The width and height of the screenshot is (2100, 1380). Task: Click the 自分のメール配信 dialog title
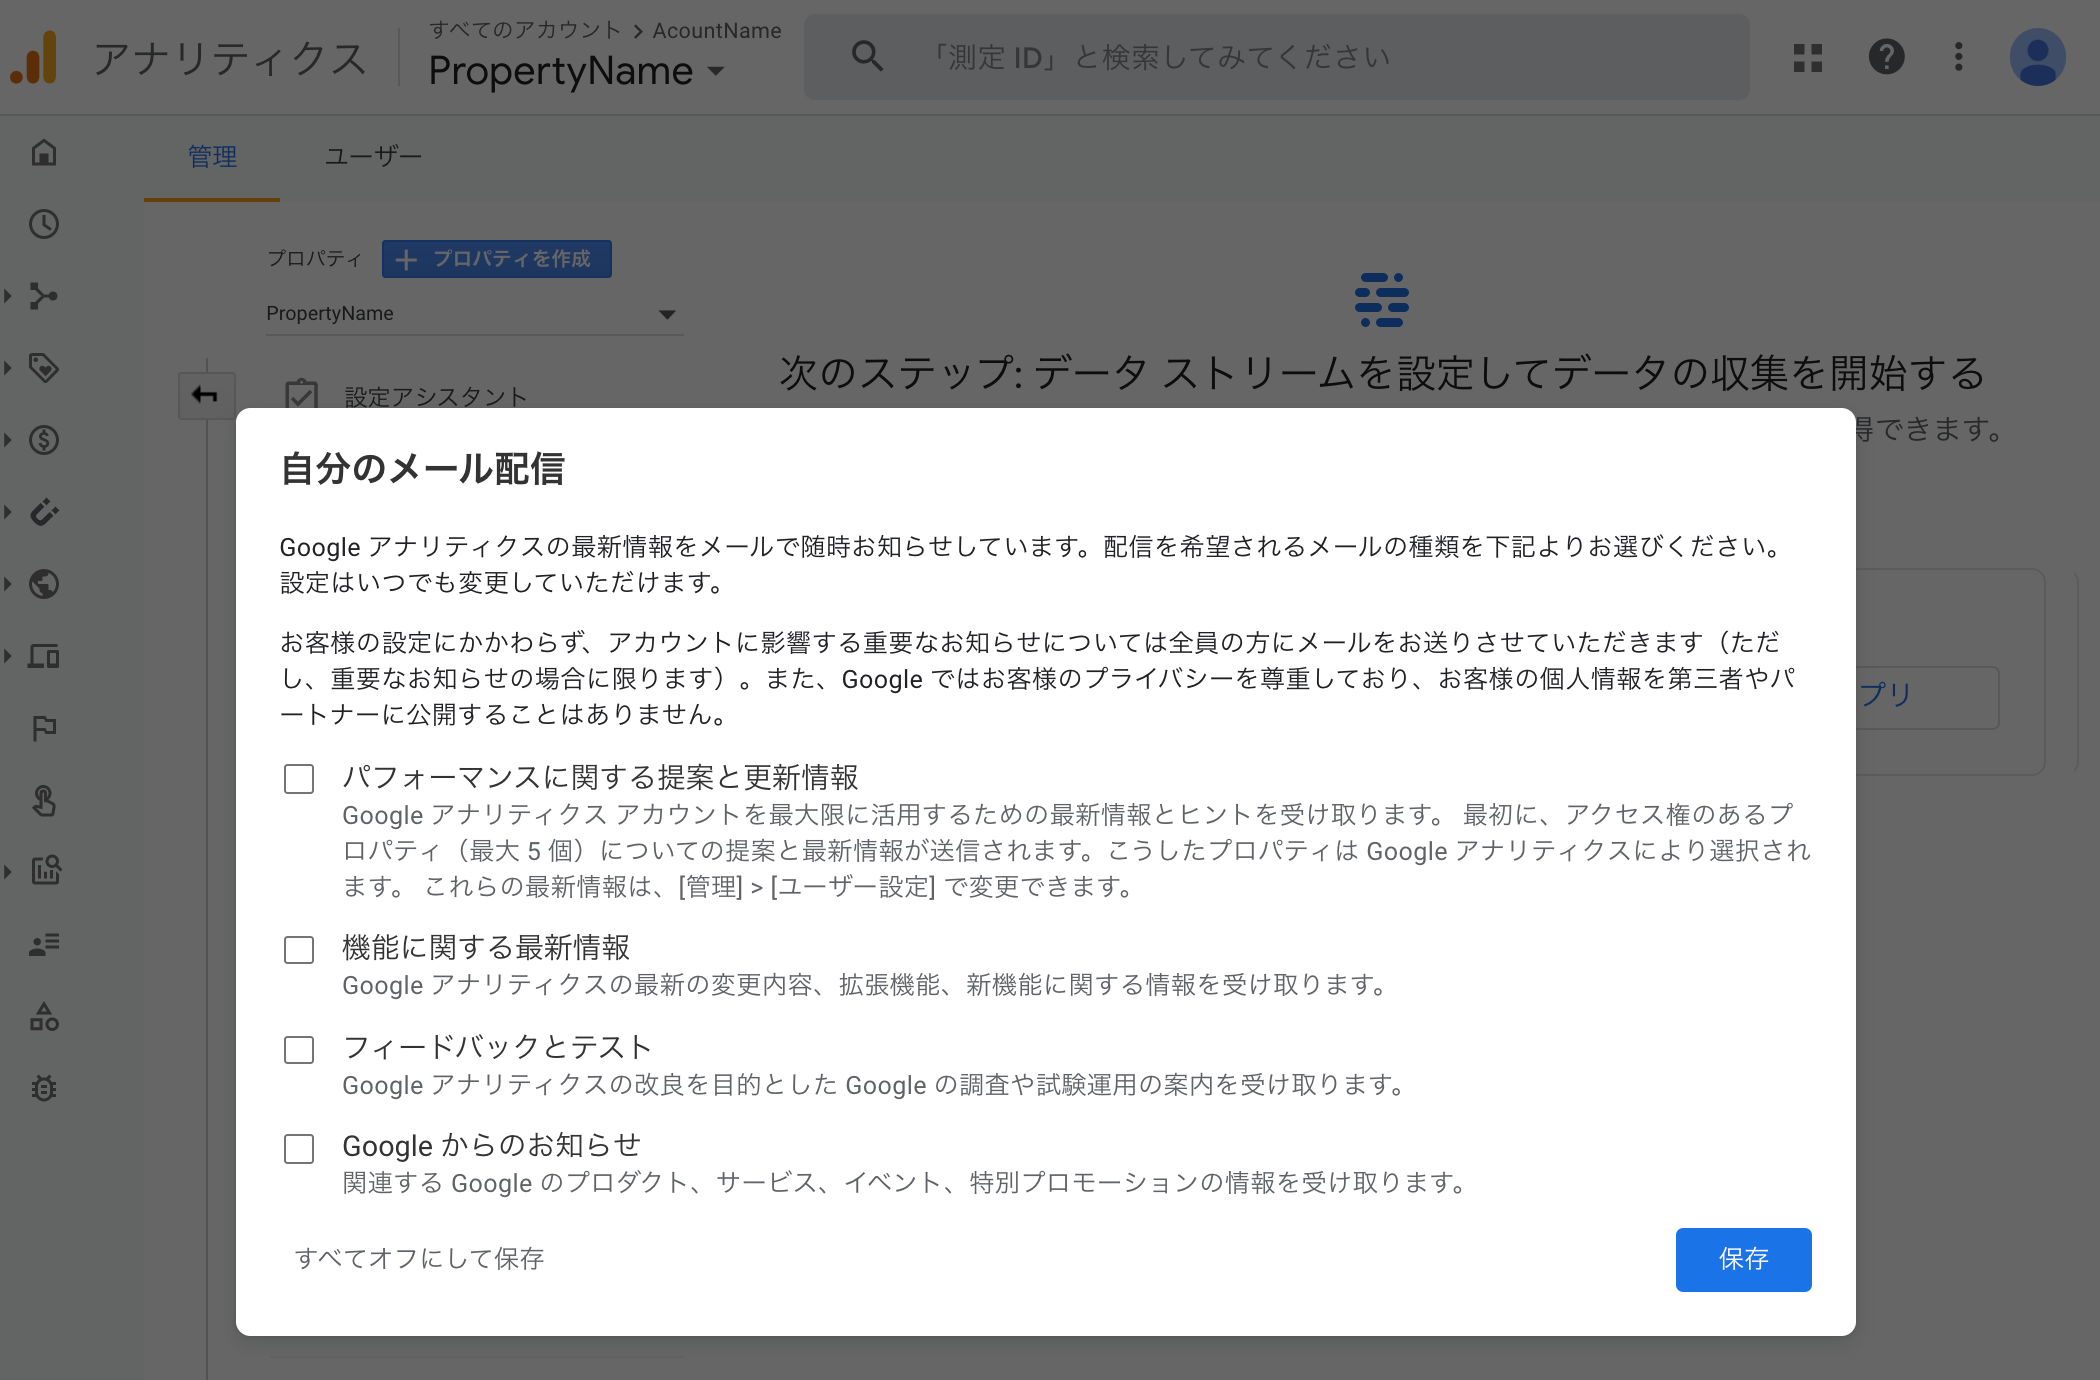click(x=422, y=469)
